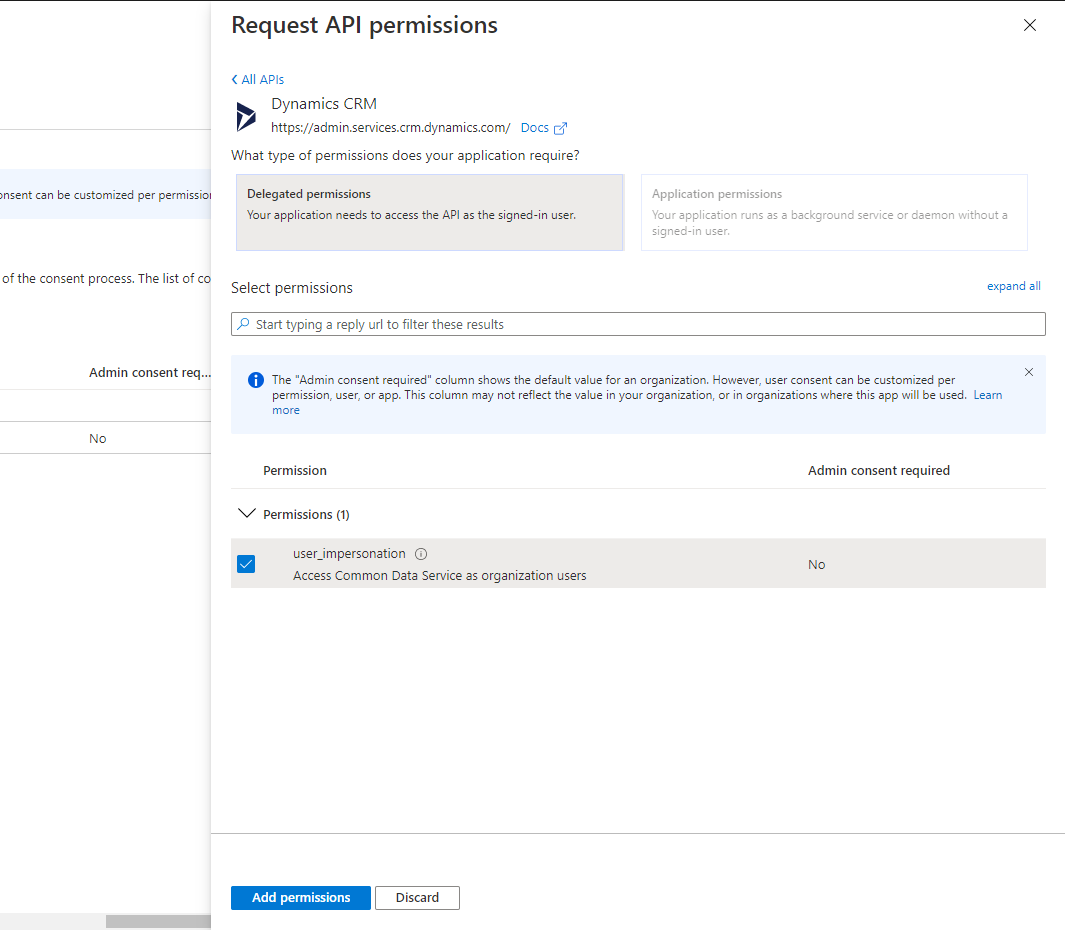The width and height of the screenshot is (1065, 930).
Task: Click the permissions filter search box
Action: coord(640,324)
